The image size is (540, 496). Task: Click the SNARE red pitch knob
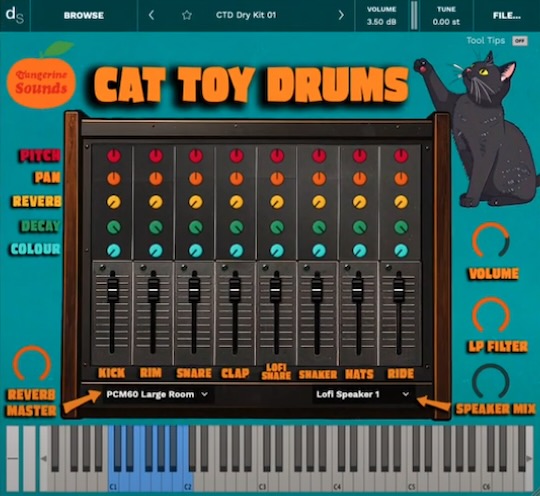[196, 156]
